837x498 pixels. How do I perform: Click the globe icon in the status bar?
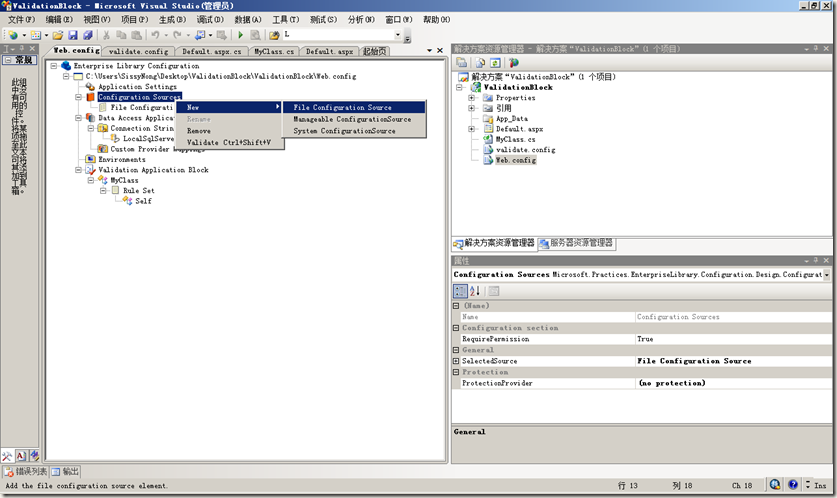pyautogui.click(x=775, y=485)
